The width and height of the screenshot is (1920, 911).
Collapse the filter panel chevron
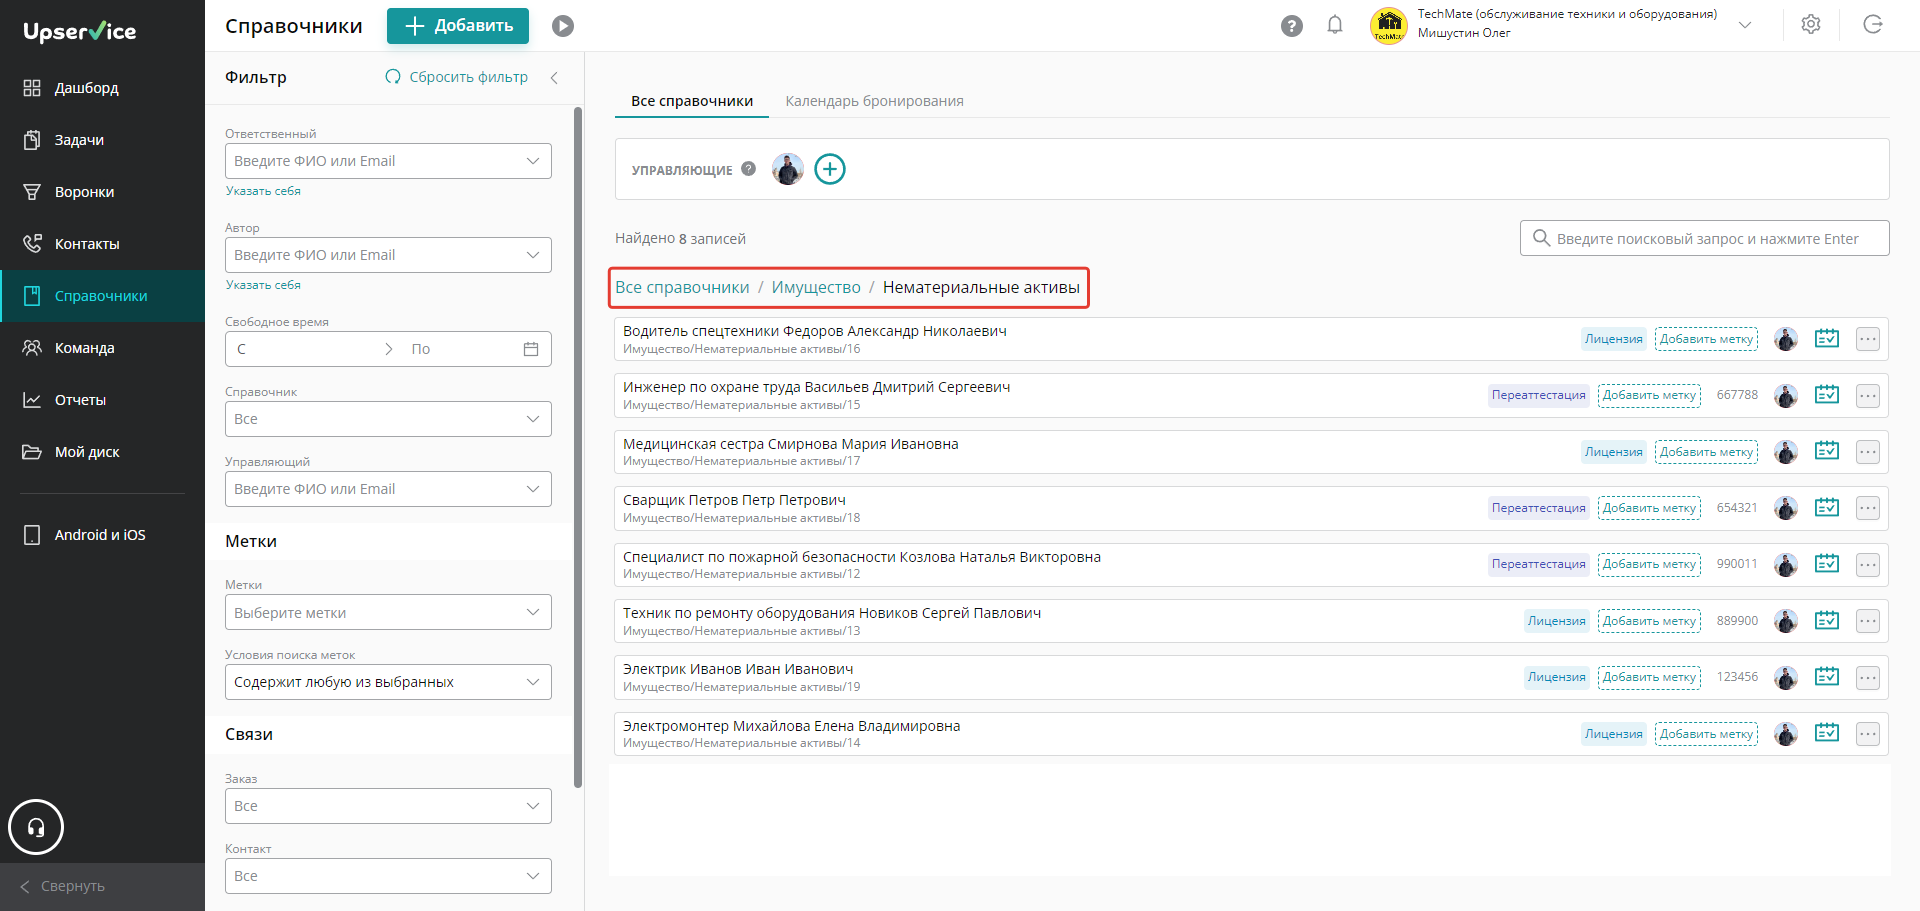point(554,77)
